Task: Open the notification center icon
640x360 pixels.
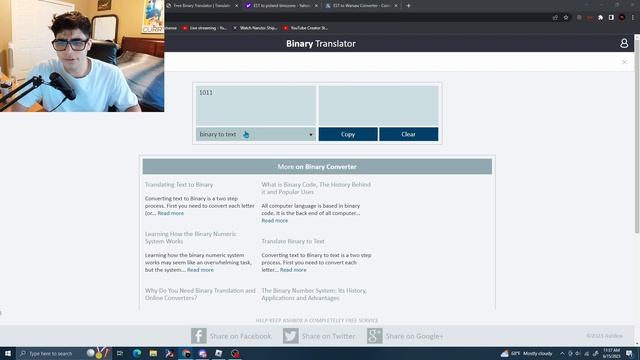Action: 629,353
